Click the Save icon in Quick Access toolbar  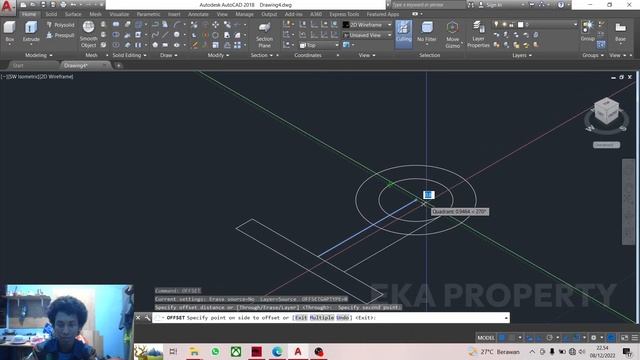coord(43,4)
